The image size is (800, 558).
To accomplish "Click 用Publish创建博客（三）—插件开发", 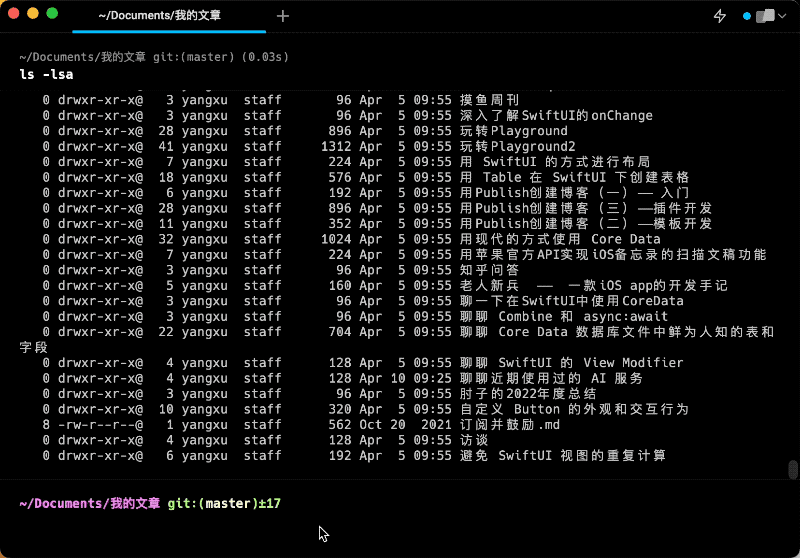I will tap(586, 208).
